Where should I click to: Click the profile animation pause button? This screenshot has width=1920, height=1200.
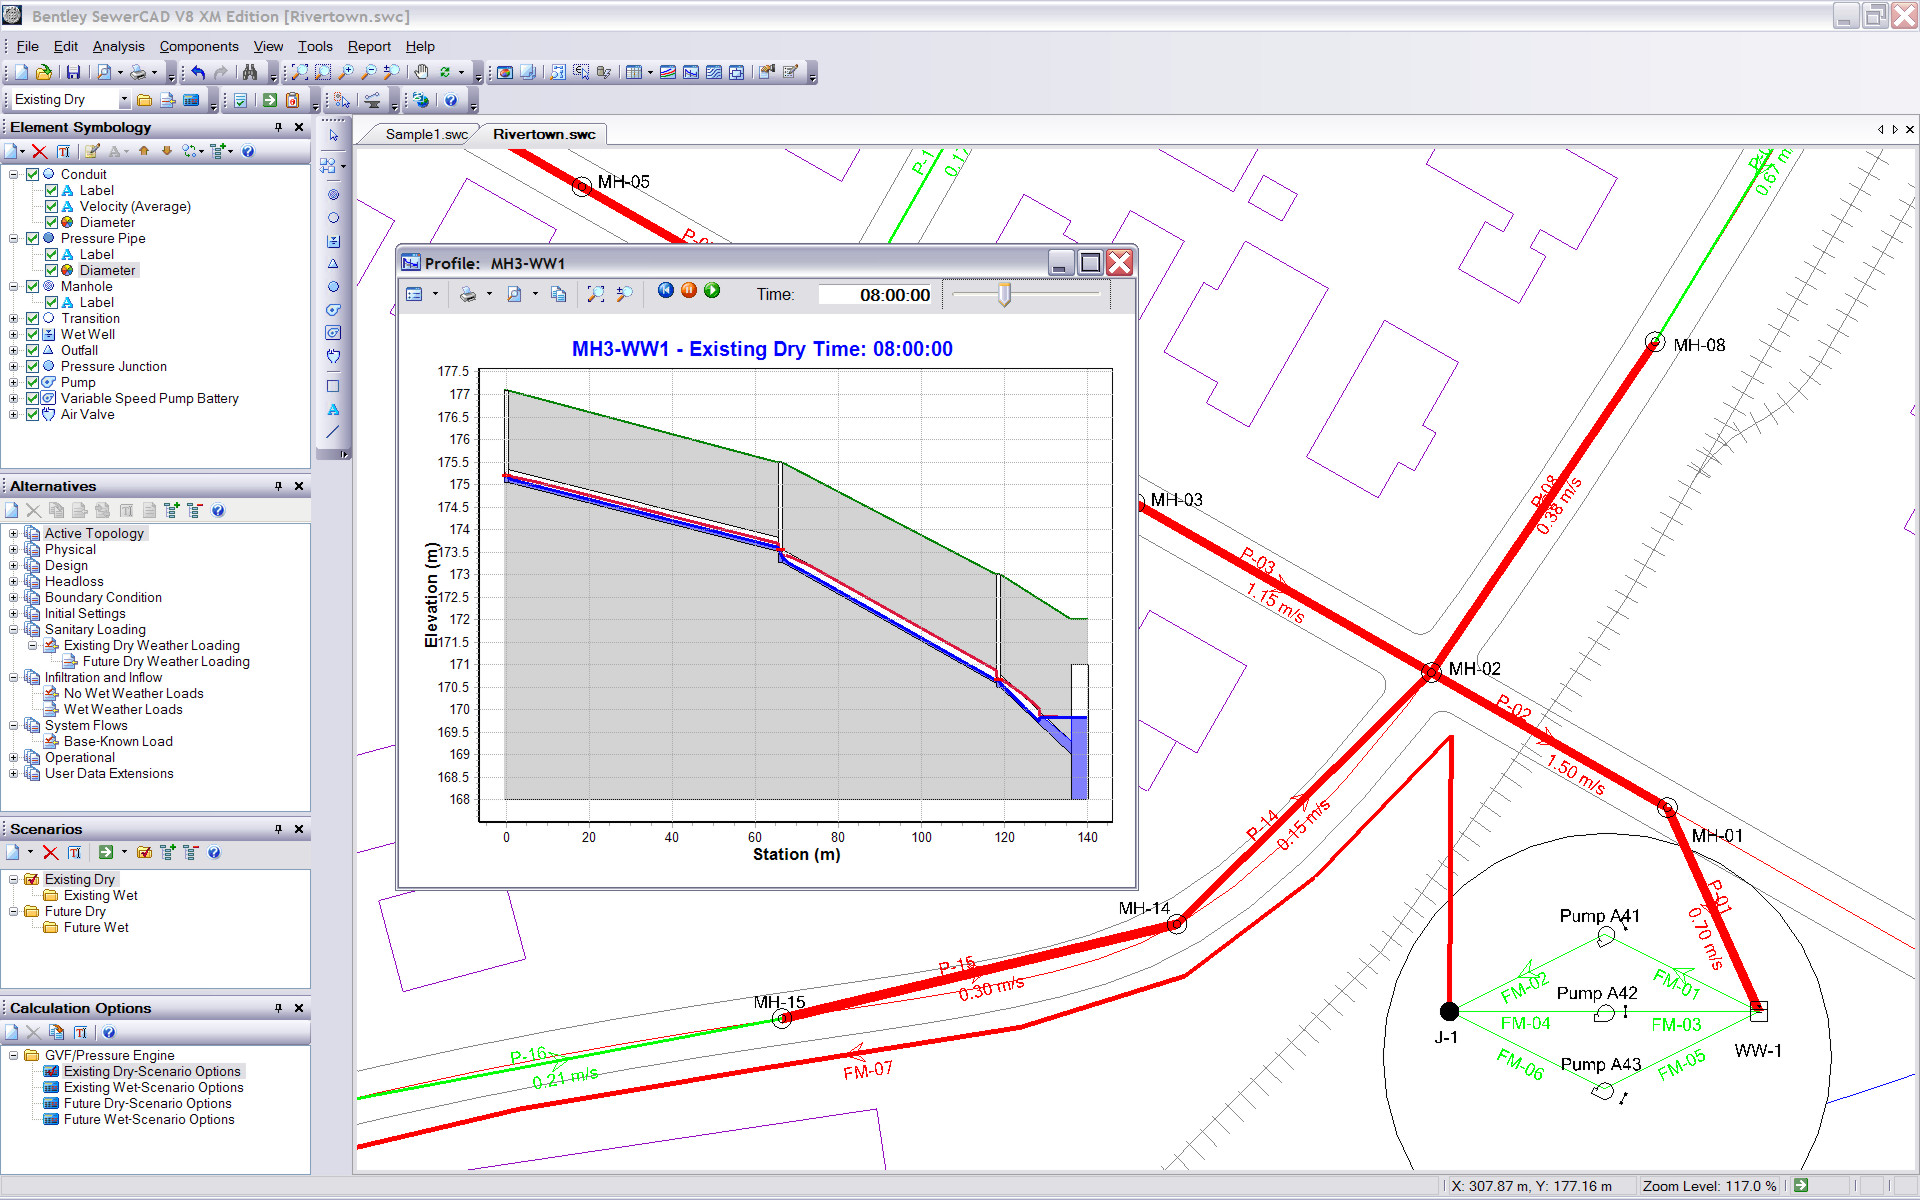click(x=689, y=291)
